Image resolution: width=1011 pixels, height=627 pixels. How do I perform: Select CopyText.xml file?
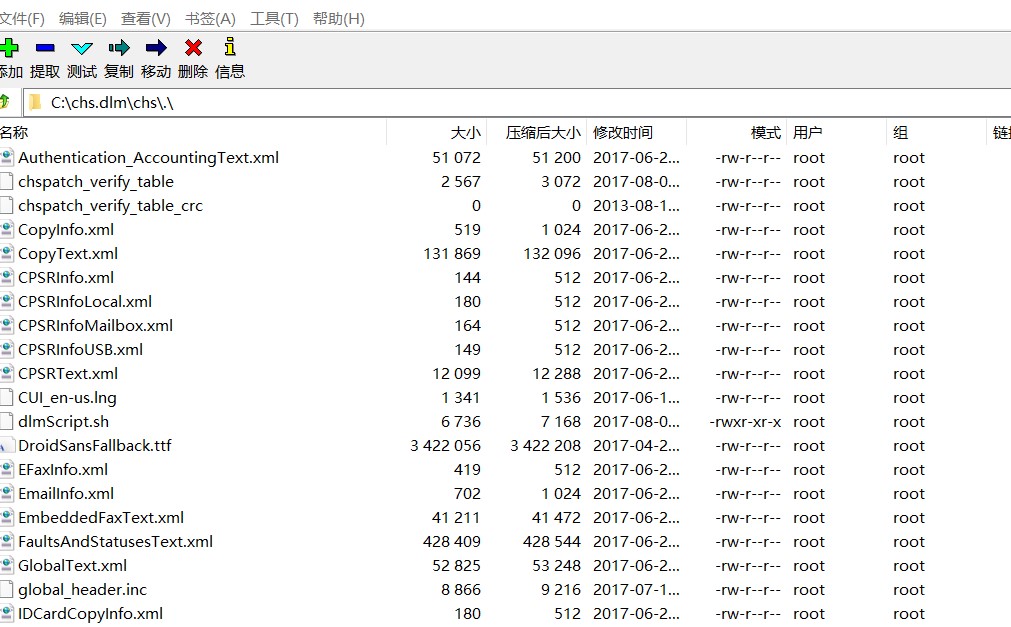coord(68,254)
